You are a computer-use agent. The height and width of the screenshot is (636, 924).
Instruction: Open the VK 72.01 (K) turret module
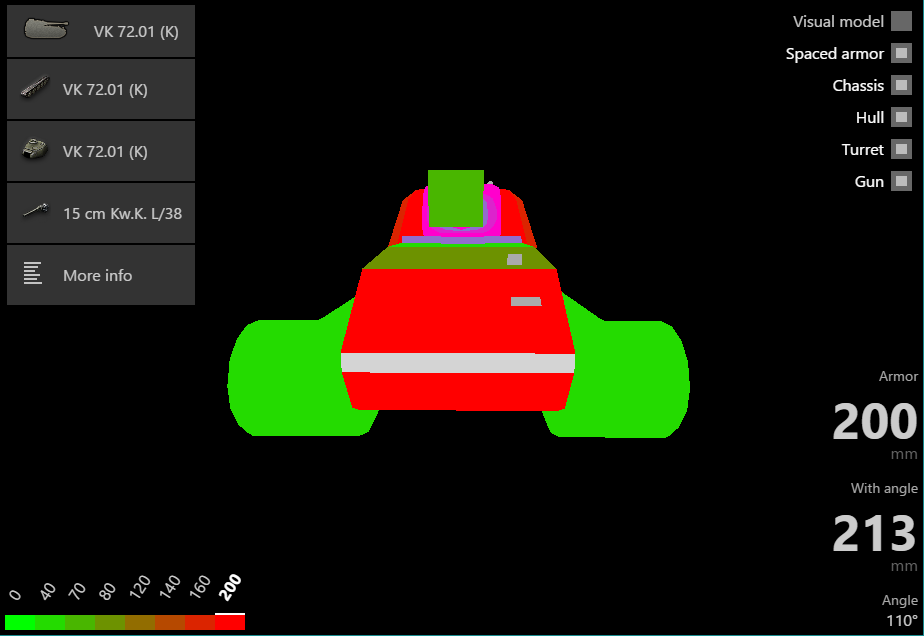pyautogui.click(x=101, y=151)
